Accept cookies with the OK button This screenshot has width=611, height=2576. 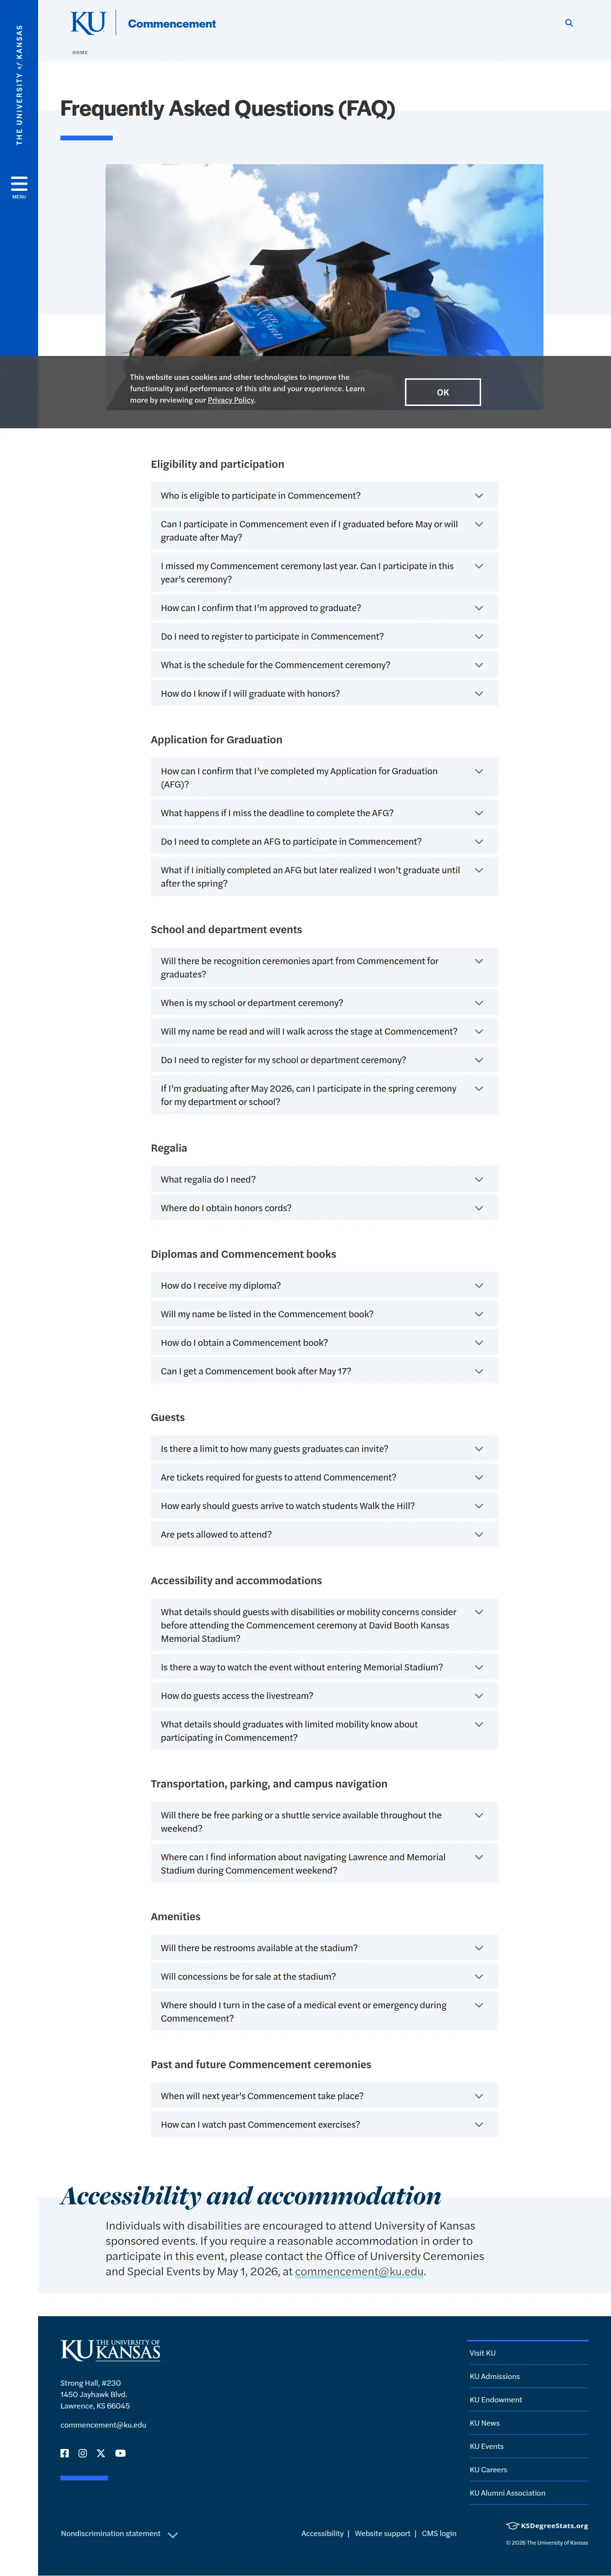443,392
